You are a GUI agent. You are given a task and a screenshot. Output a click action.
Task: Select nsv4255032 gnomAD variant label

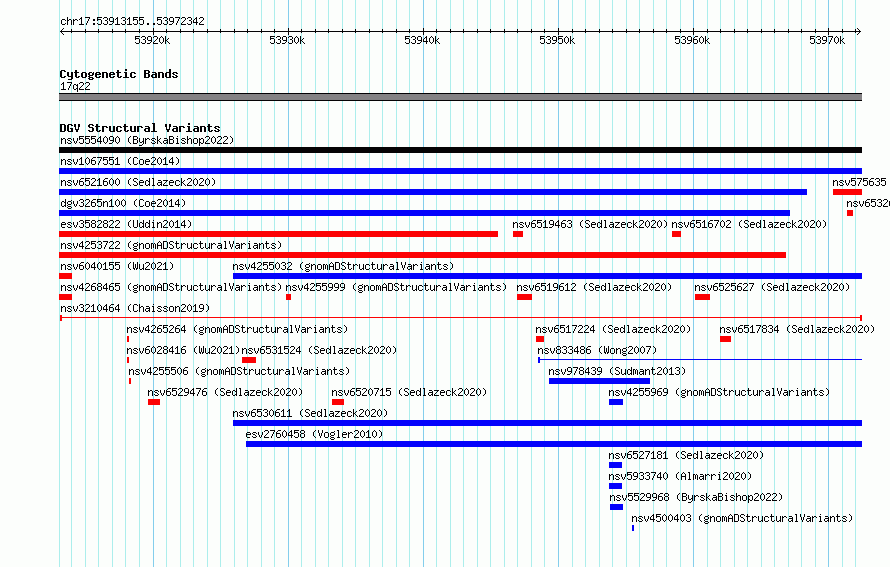click(343, 266)
